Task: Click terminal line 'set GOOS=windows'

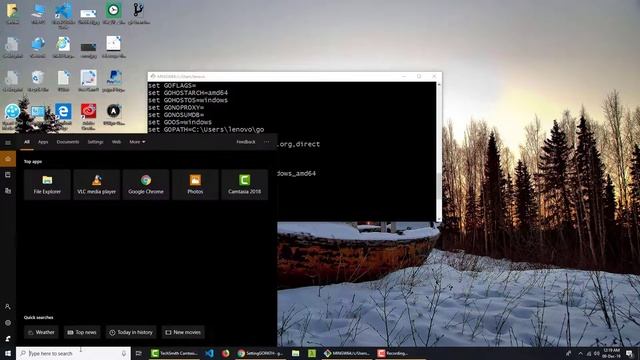Action: [180, 122]
